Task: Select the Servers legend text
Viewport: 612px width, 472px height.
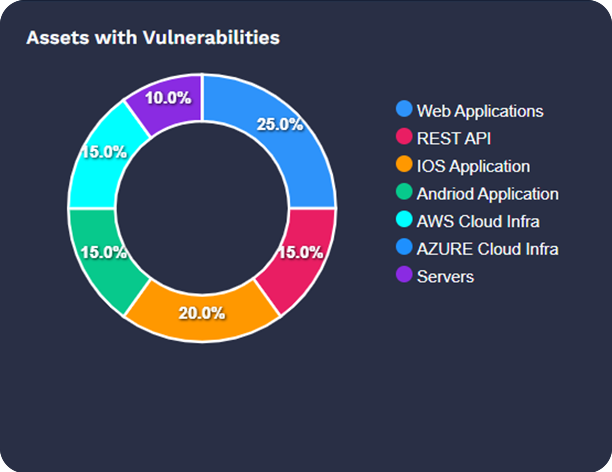Action: coord(445,277)
